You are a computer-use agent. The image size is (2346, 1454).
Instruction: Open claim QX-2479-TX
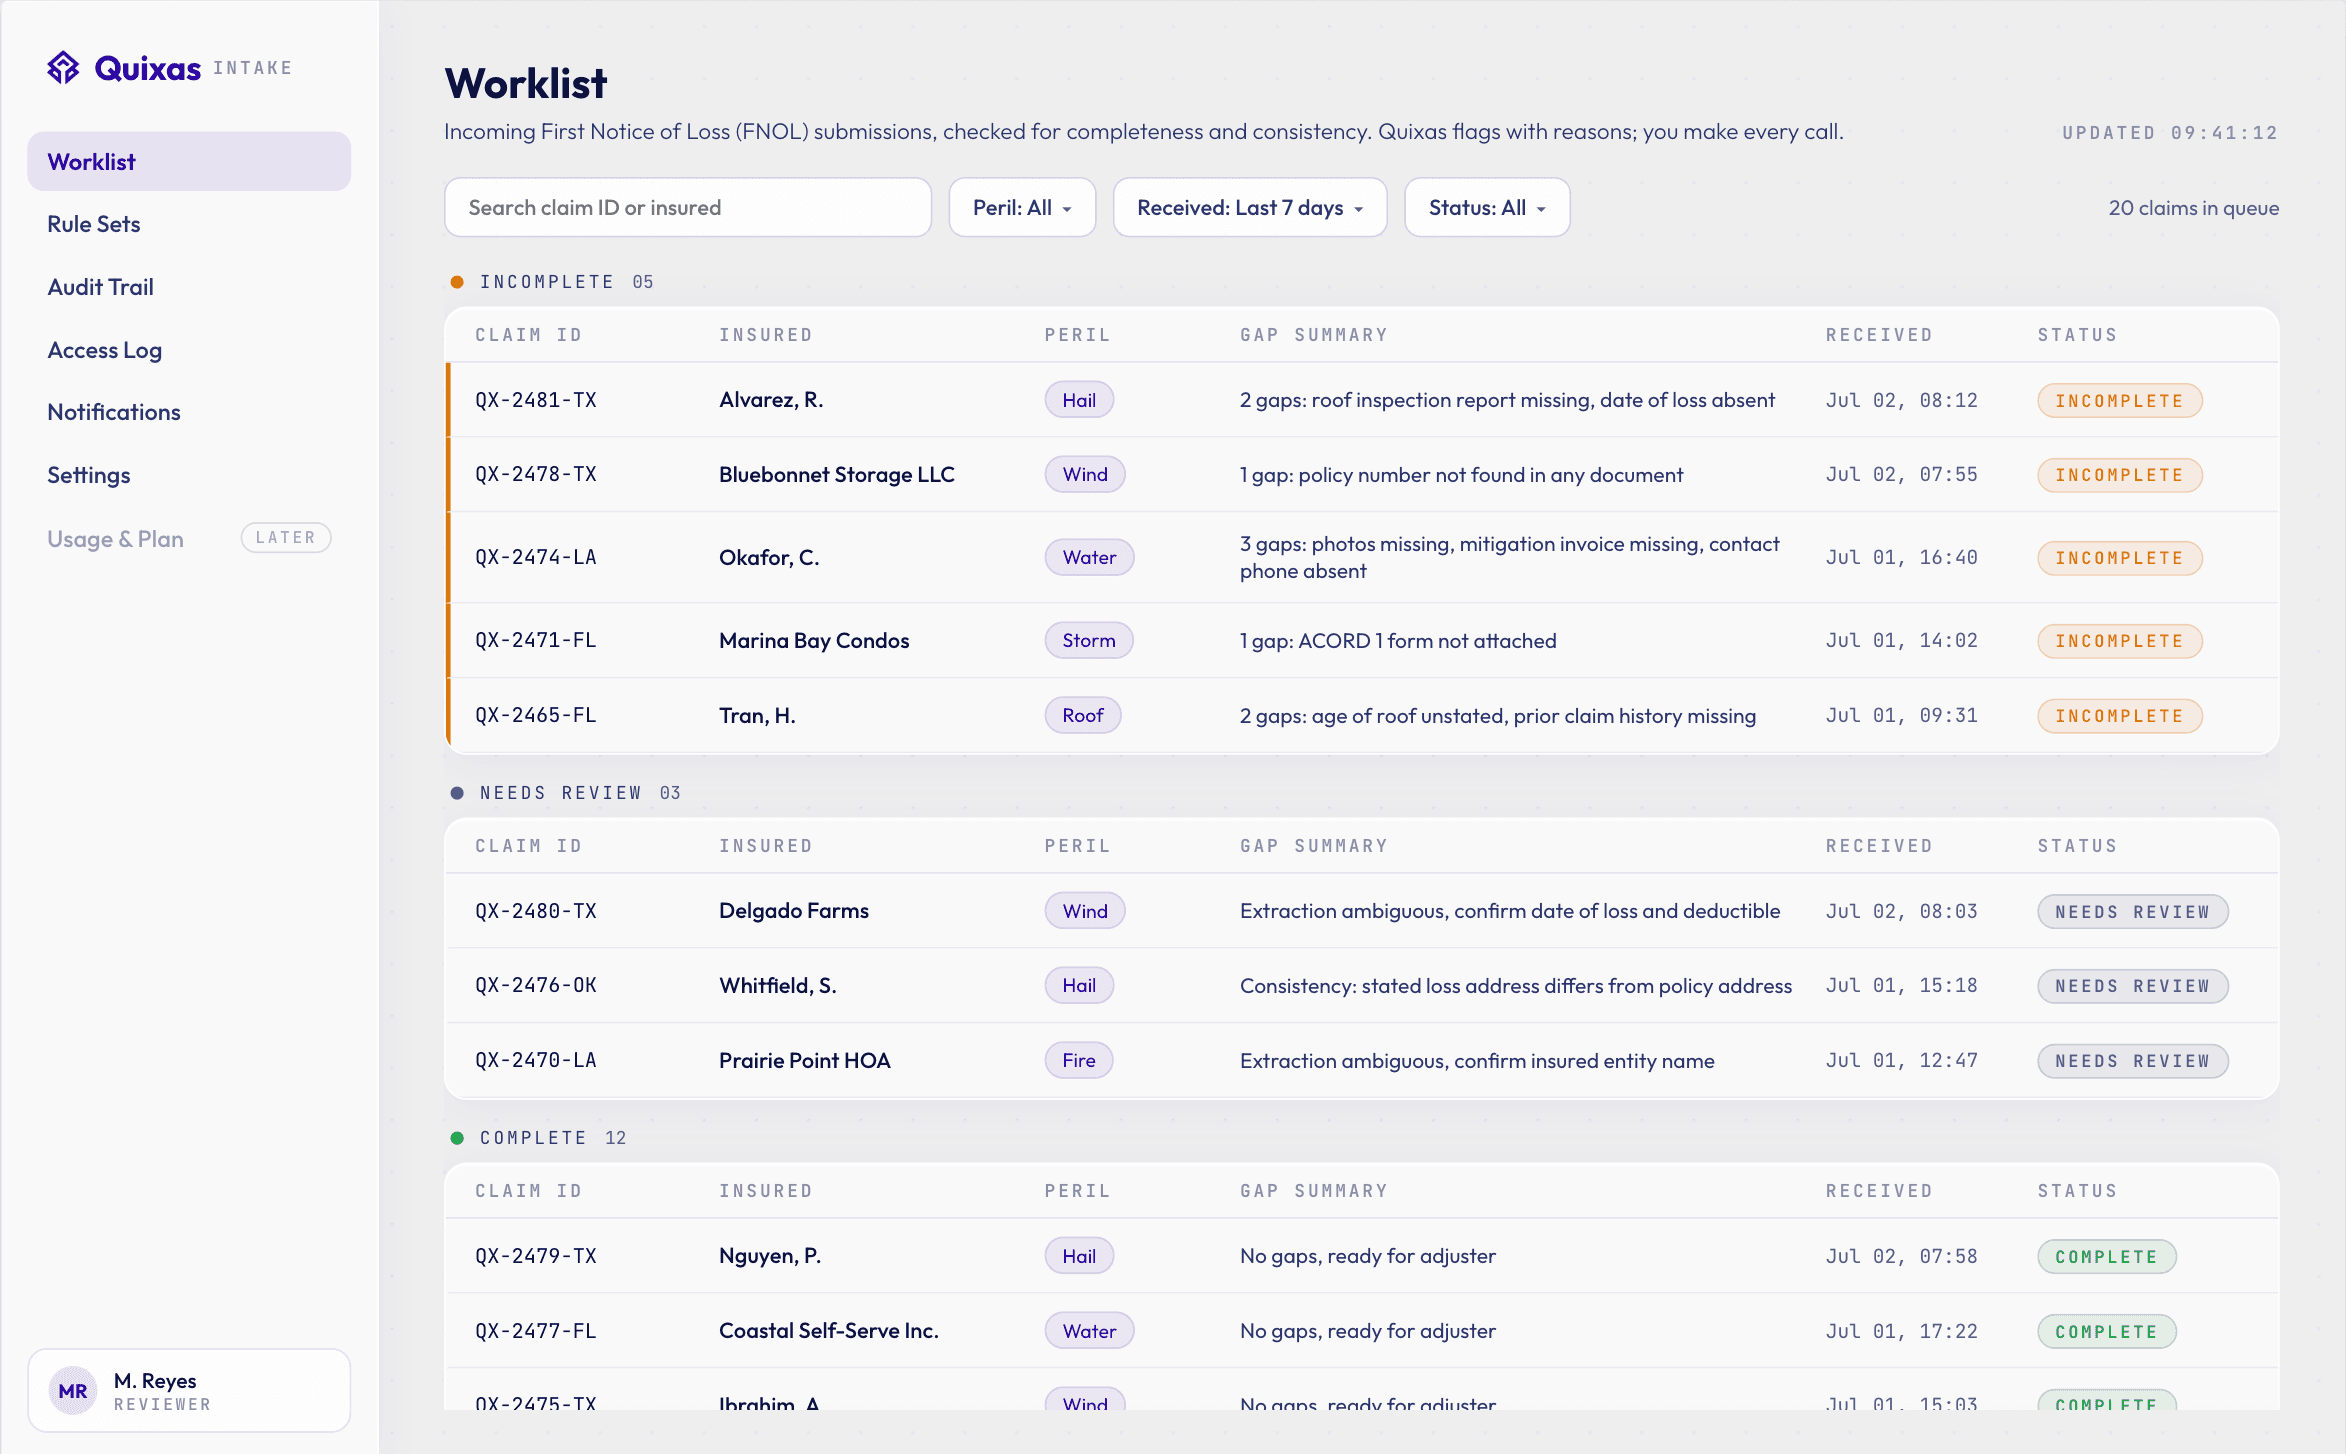(x=536, y=1256)
